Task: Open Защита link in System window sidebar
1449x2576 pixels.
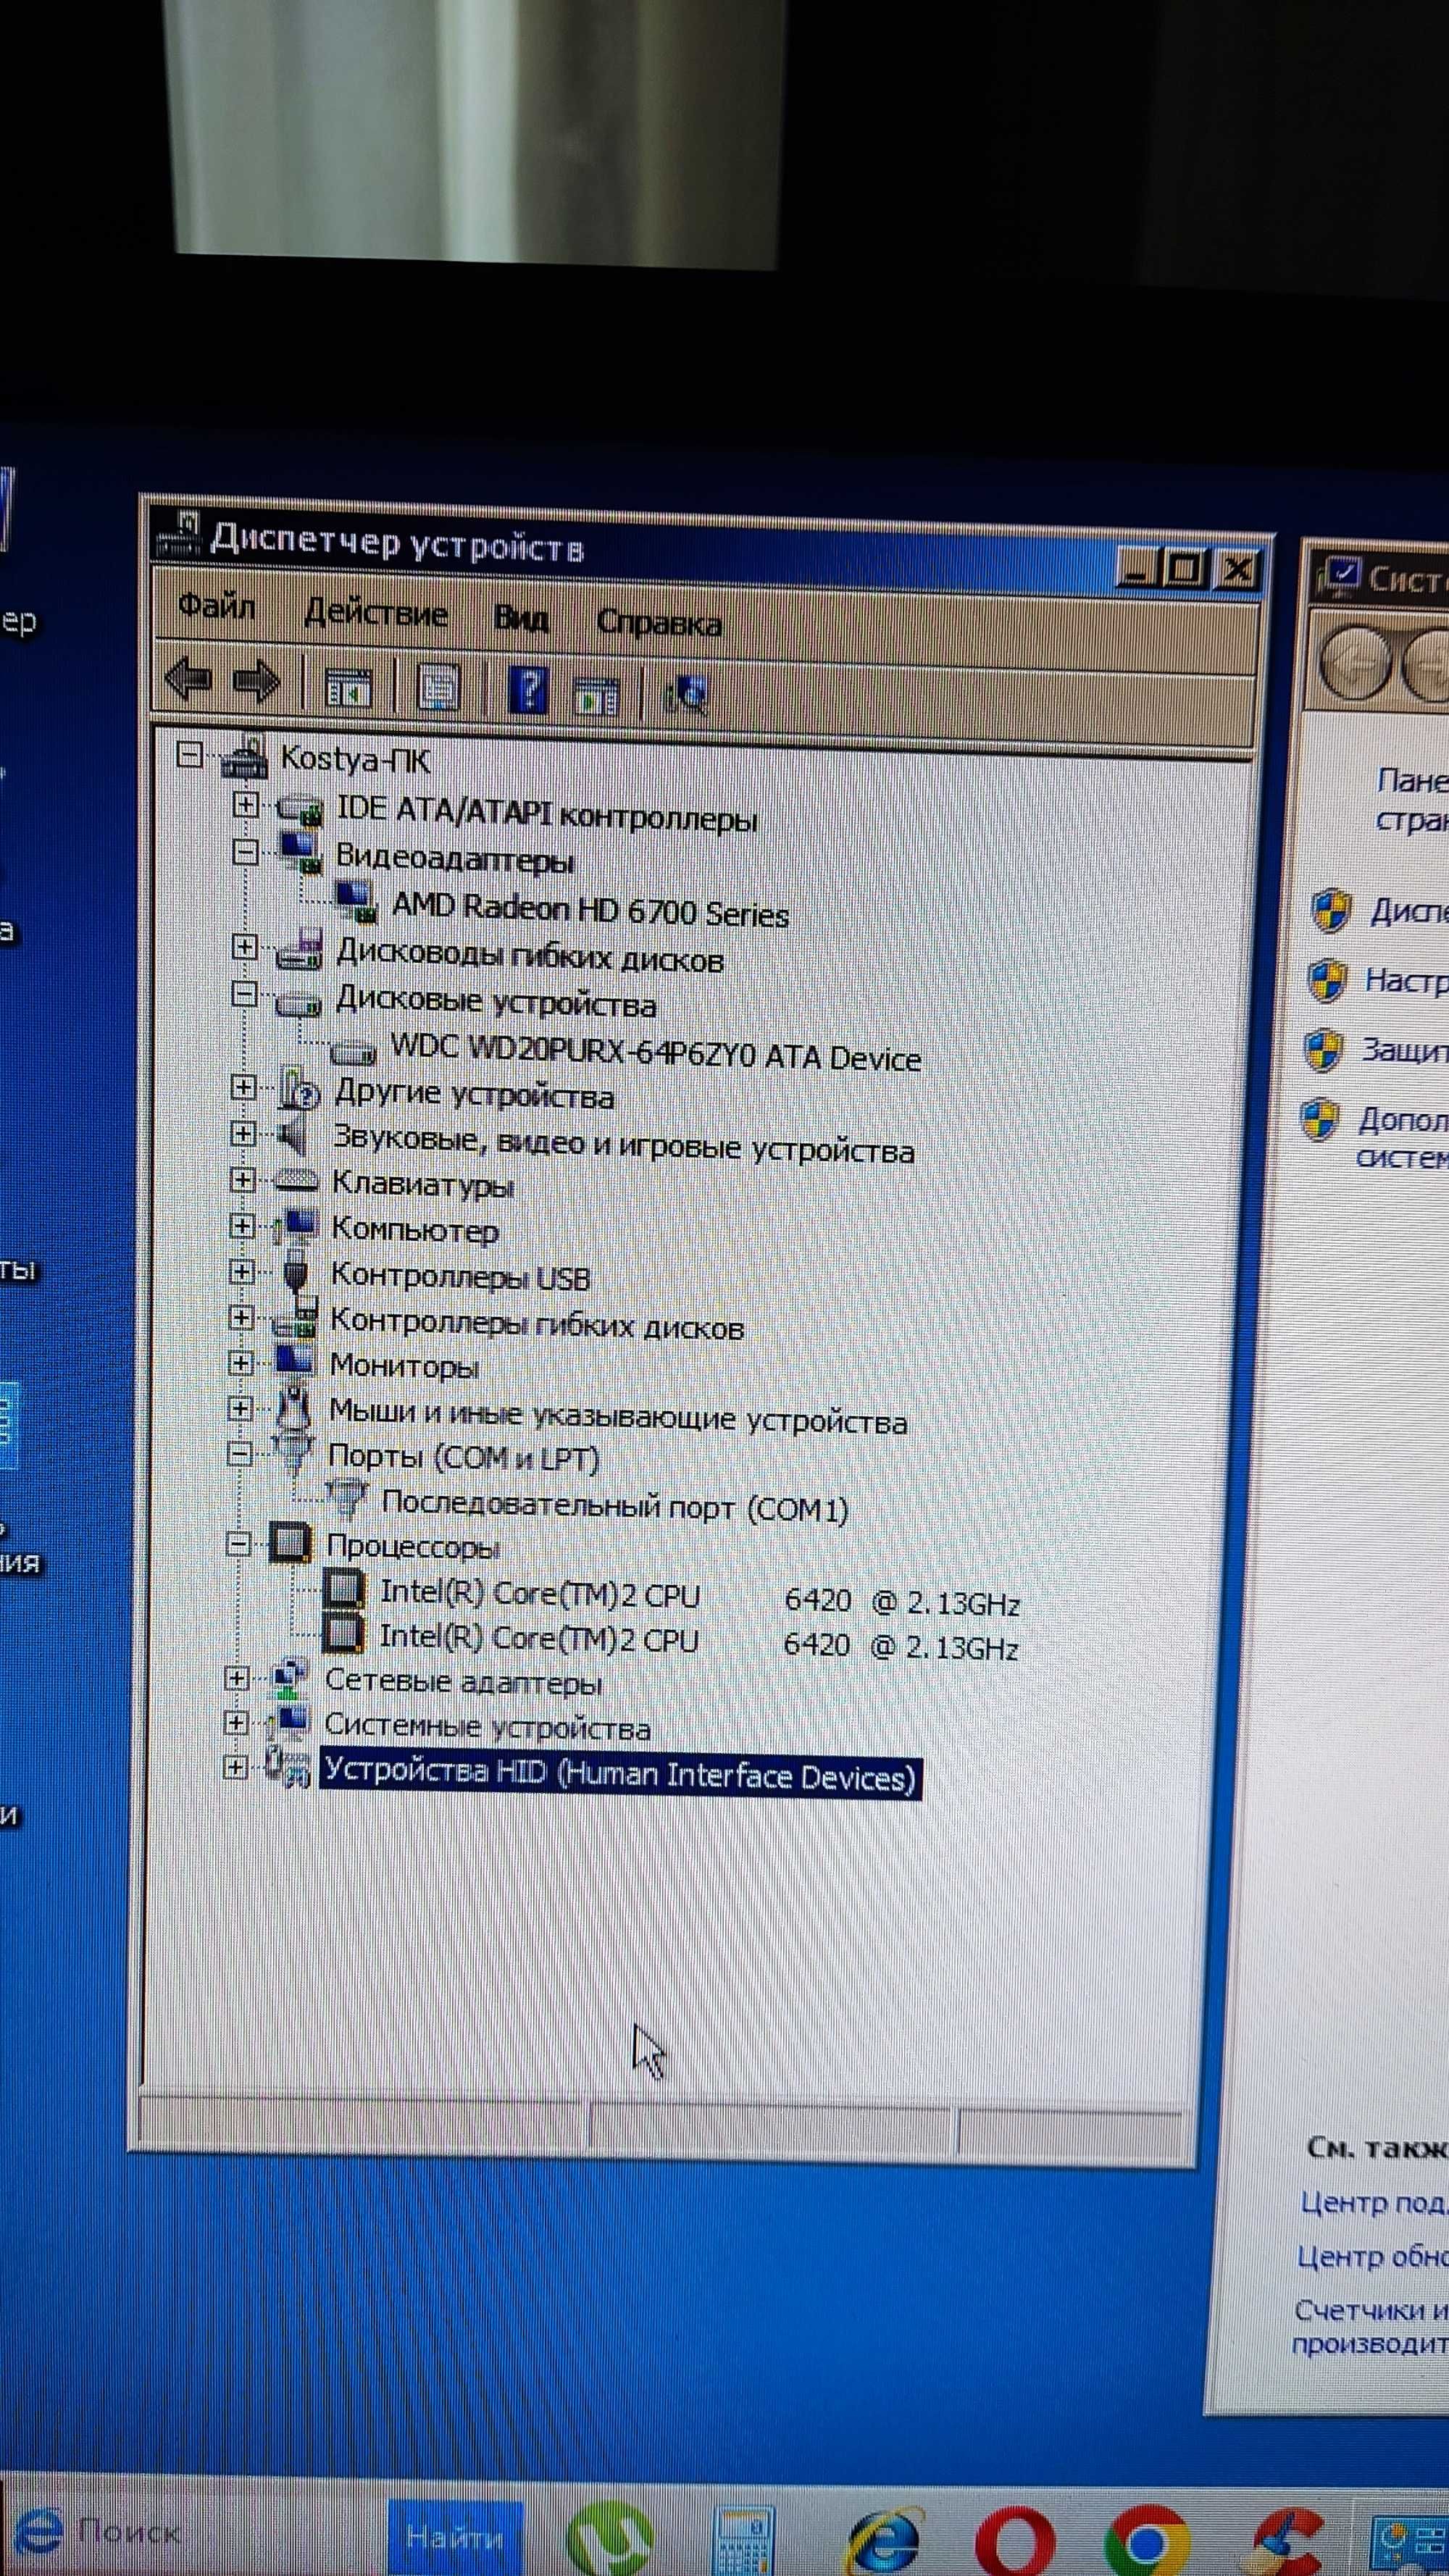Action: coord(1404,1050)
